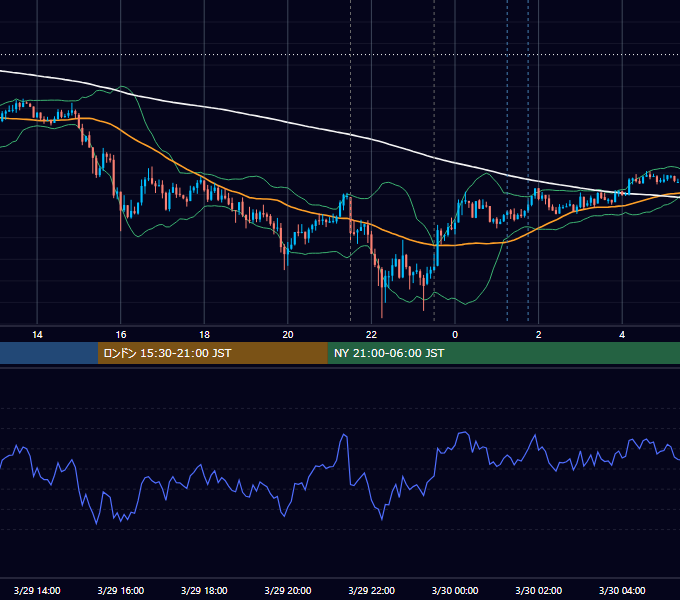Click the 3/30 02:00 date label
This screenshot has width=680, height=600.
(538, 590)
